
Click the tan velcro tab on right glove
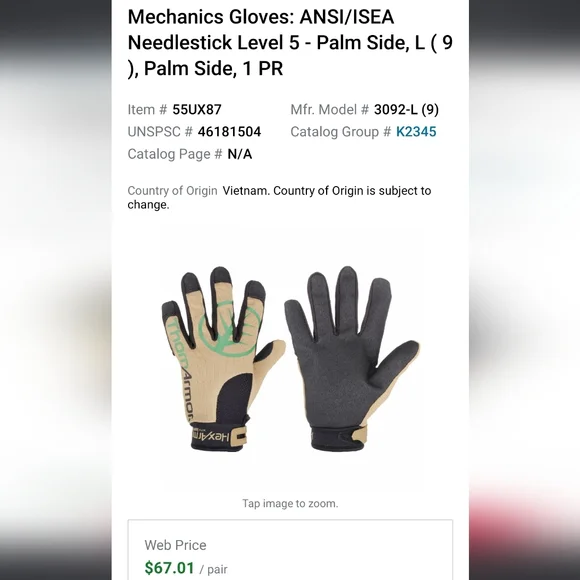pyautogui.click(x=360, y=434)
